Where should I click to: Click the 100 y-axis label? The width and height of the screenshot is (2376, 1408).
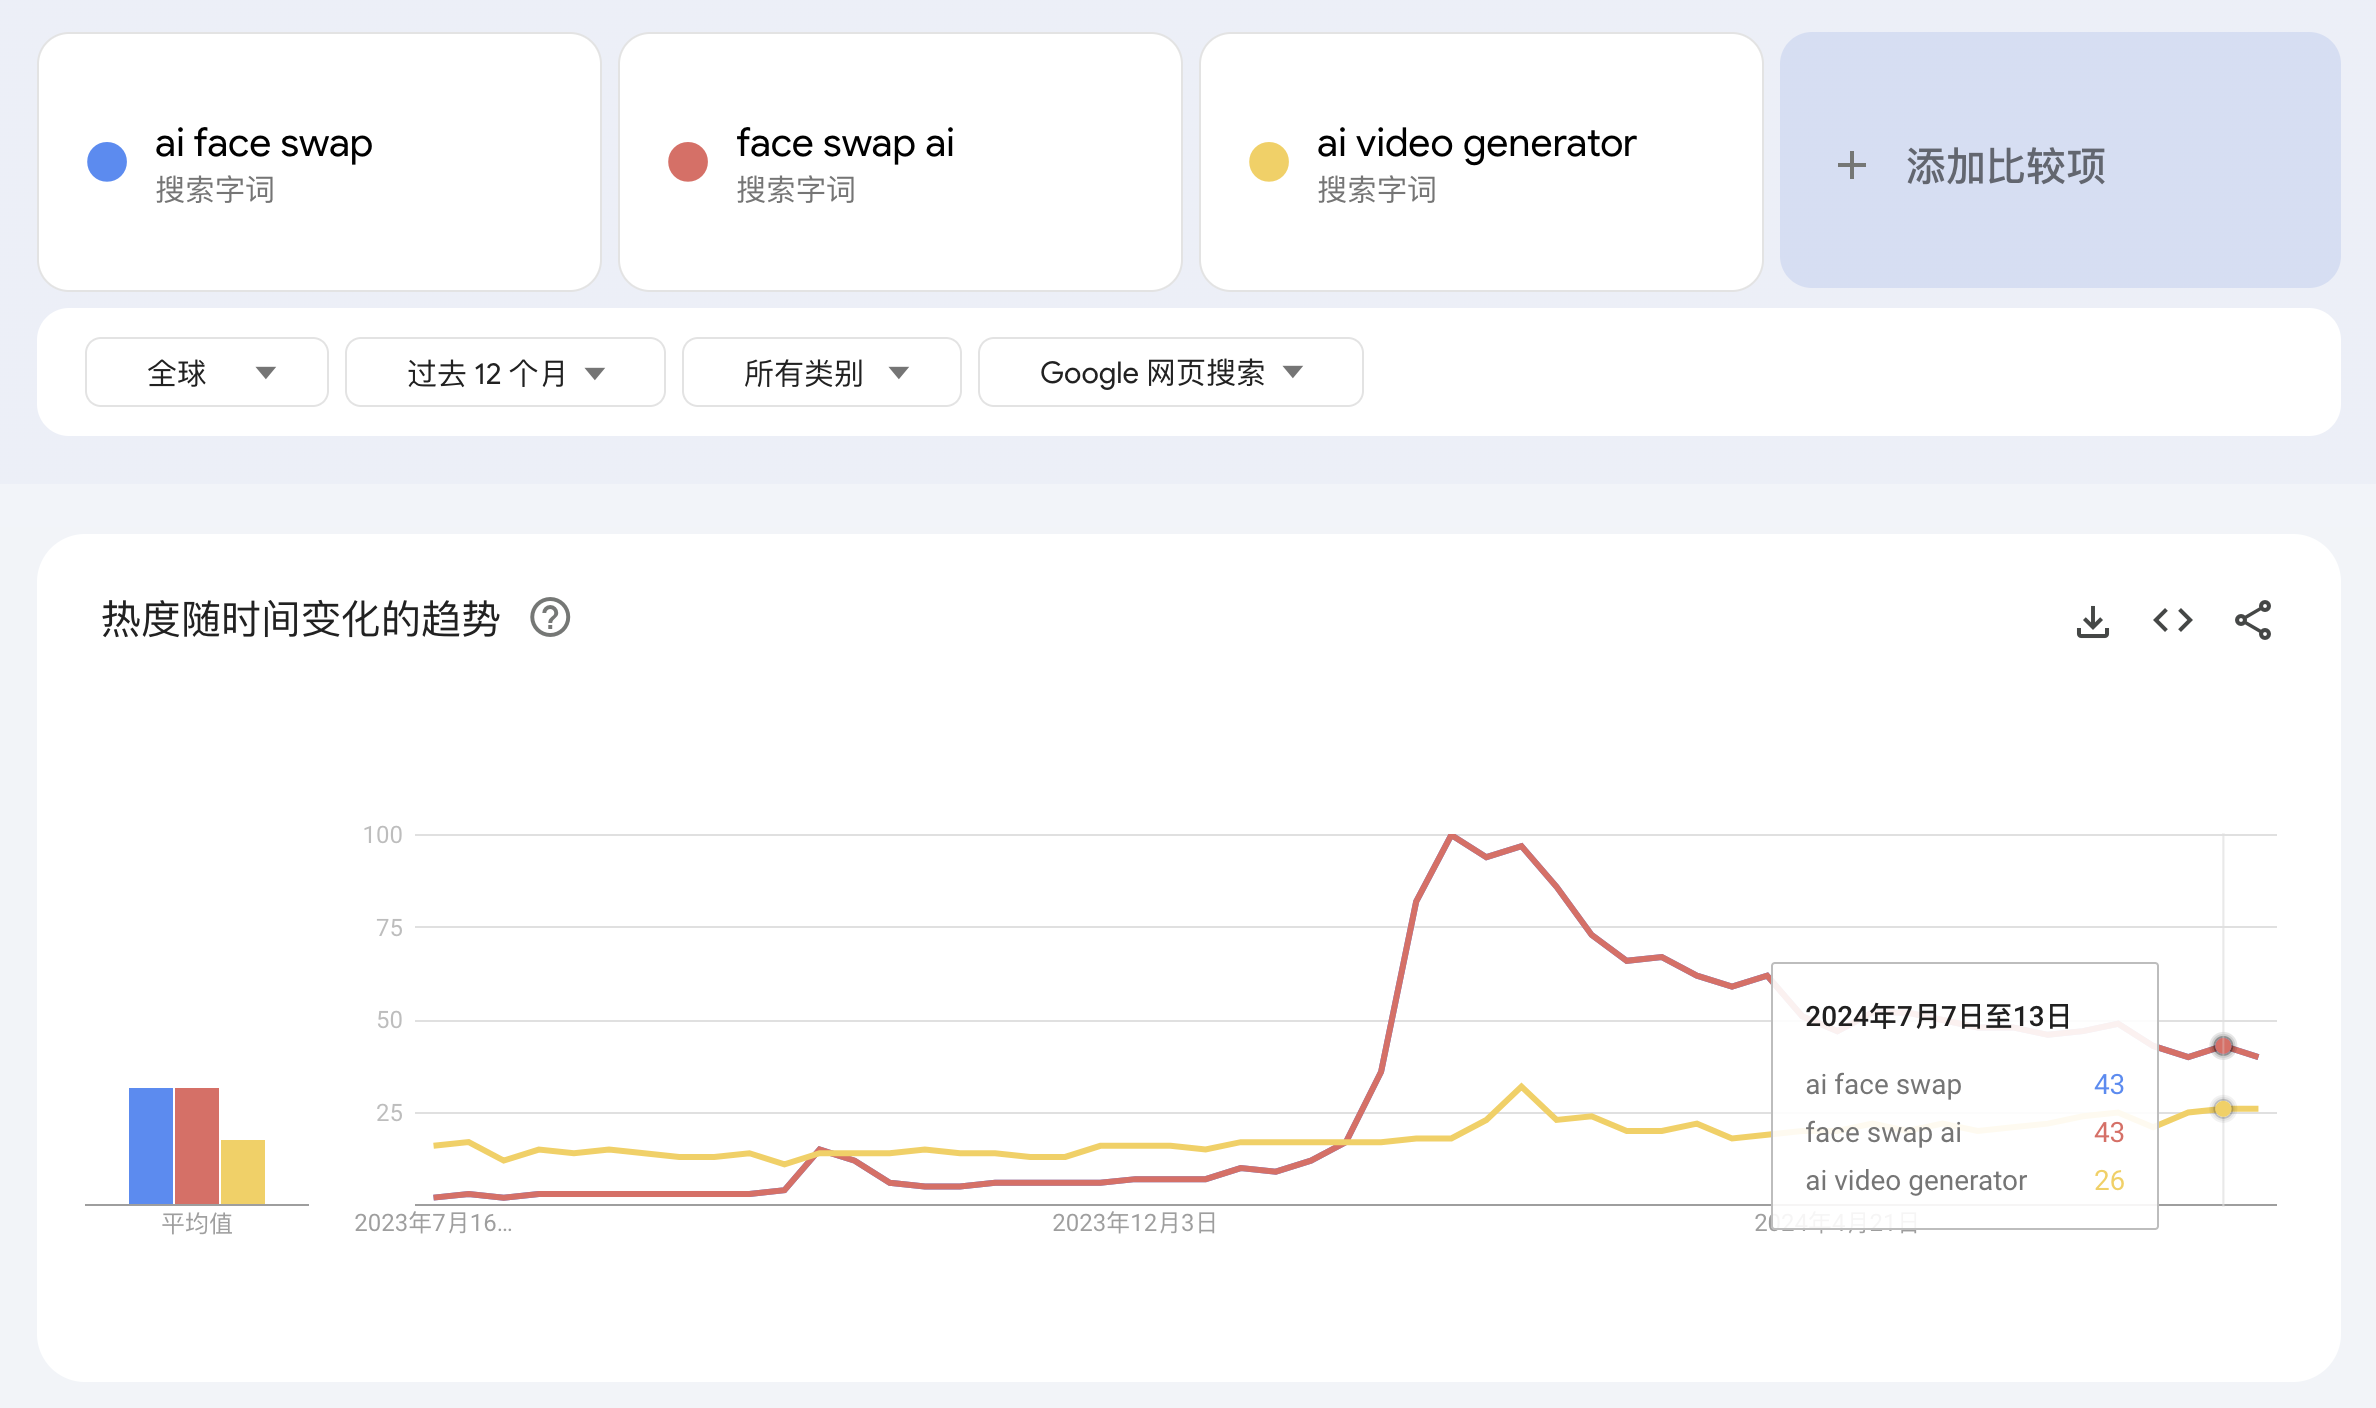click(382, 835)
